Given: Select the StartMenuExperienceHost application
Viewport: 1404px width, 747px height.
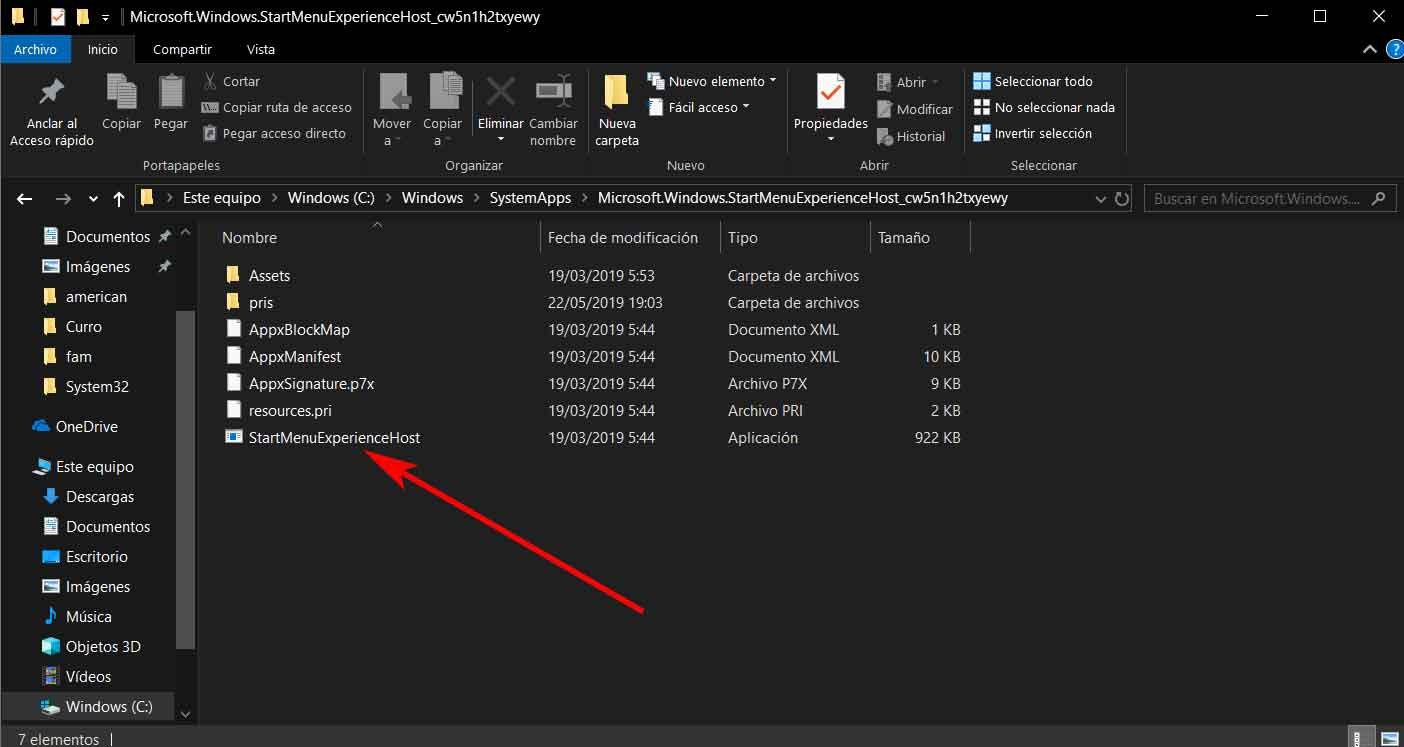Looking at the screenshot, I should click(x=334, y=437).
